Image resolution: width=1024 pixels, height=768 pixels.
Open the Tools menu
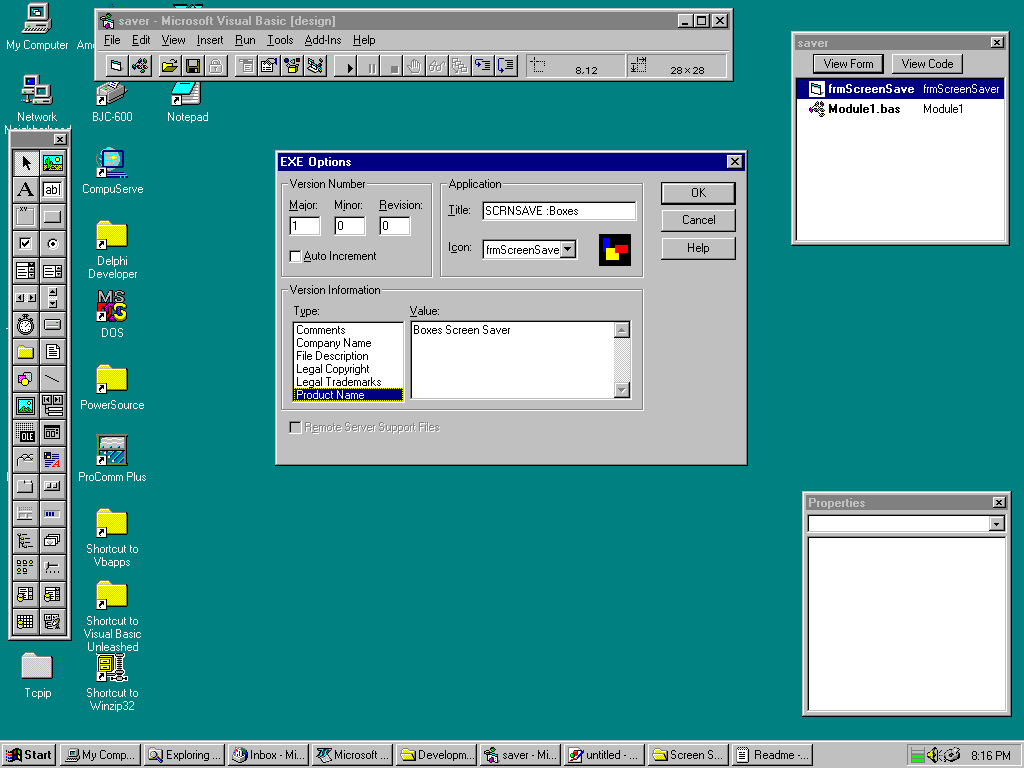click(280, 40)
